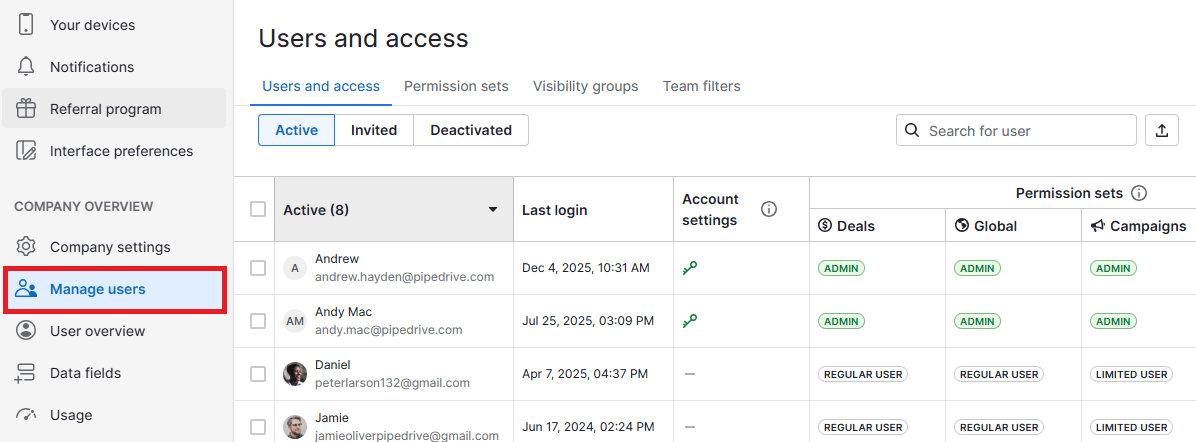Tick the checkbox for Andy Mac's row
The height and width of the screenshot is (442, 1196).
pyautogui.click(x=258, y=321)
